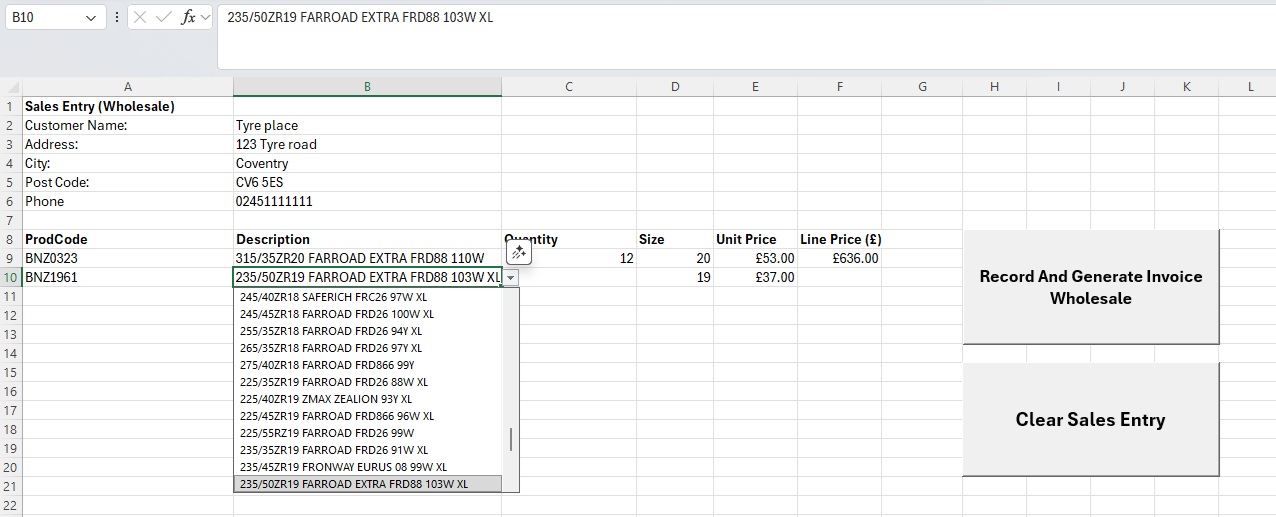Select row 9 header
Viewport: 1276px width, 517px height.
[x=10, y=258]
